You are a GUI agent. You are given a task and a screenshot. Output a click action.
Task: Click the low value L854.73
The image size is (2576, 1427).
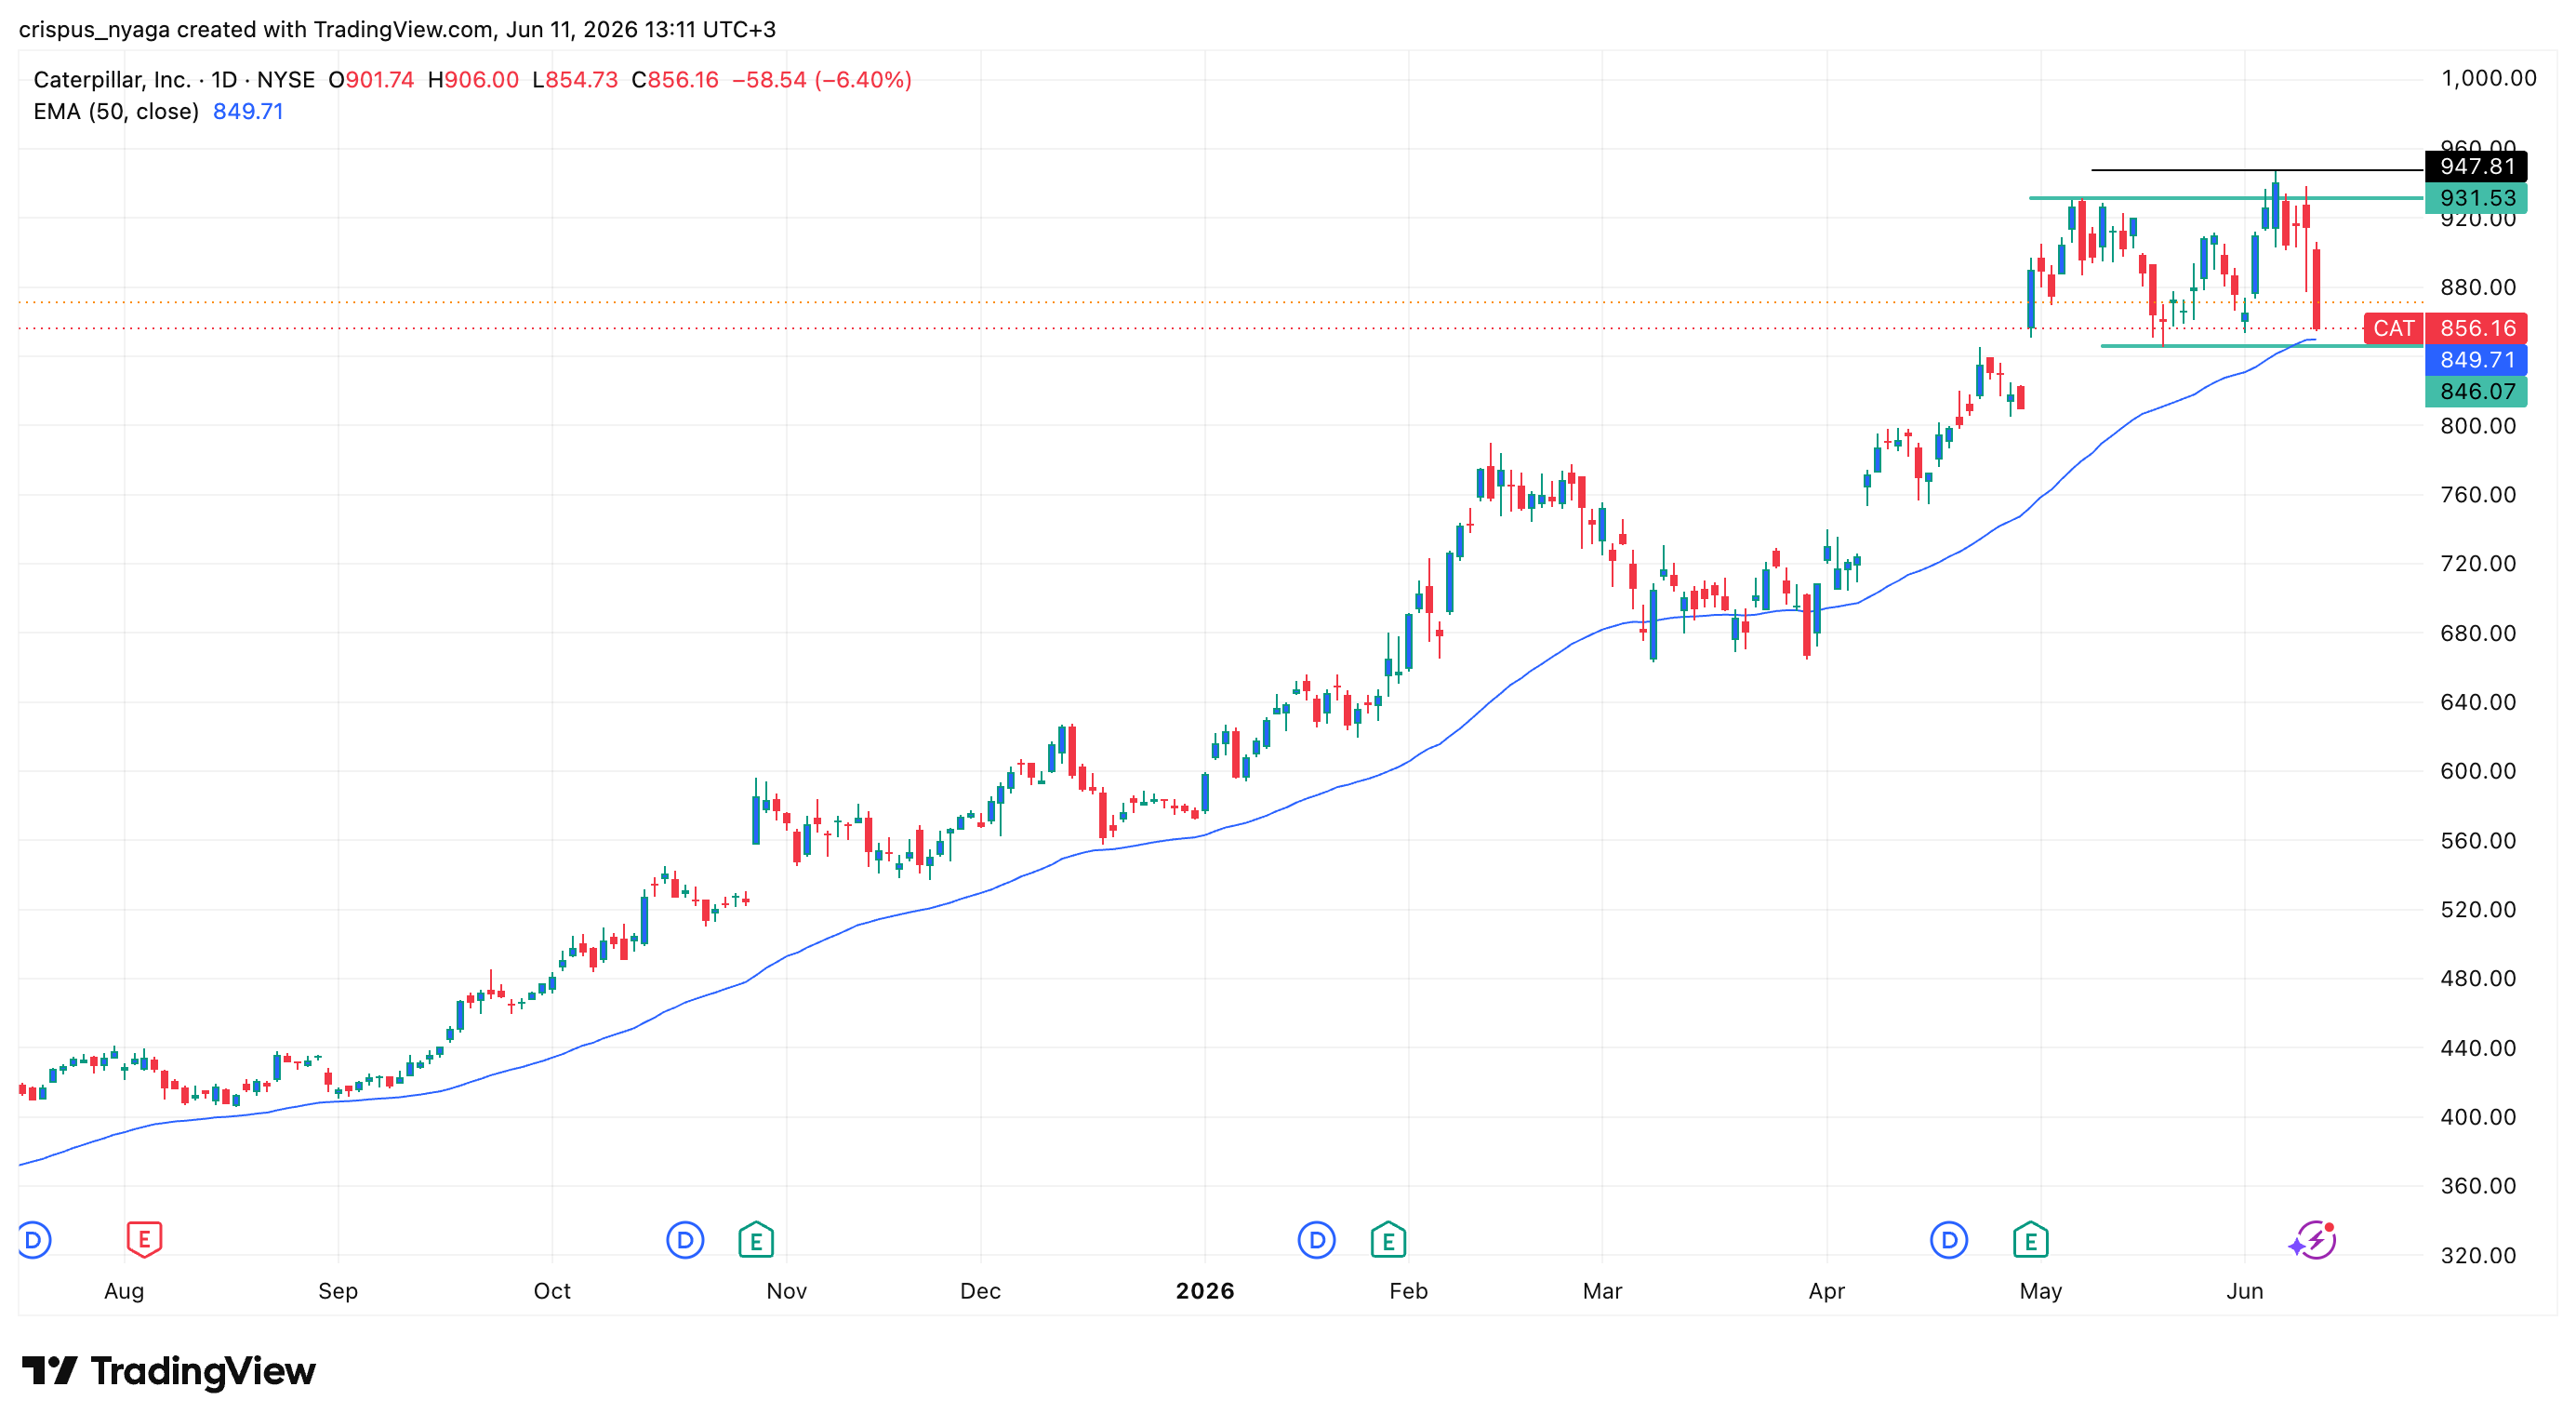[x=575, y=79]
